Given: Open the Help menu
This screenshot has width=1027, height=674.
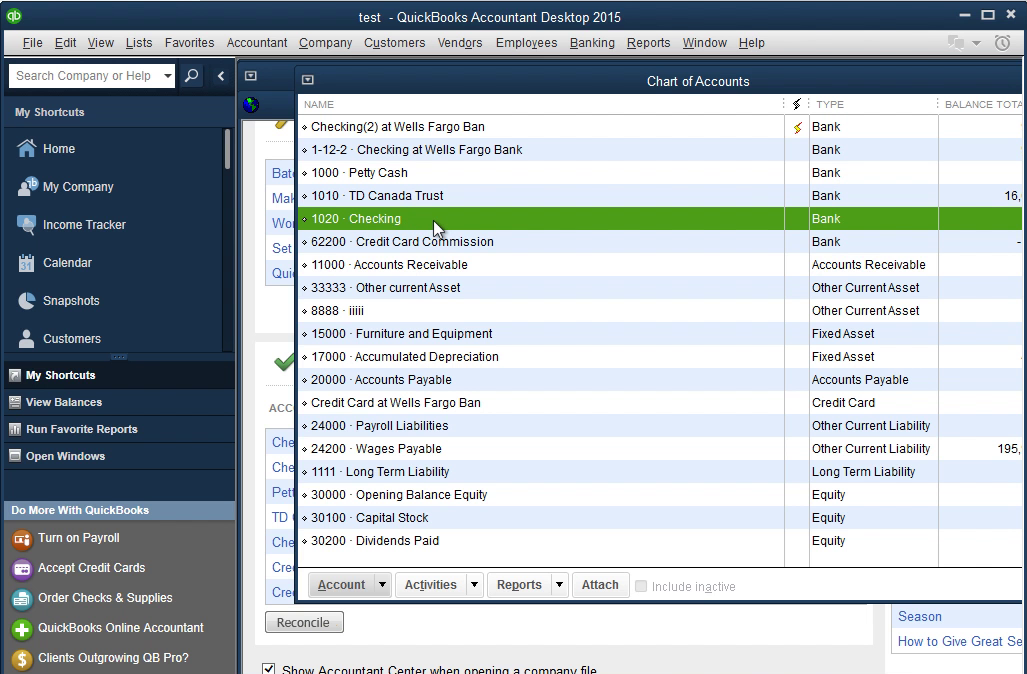Looking at the screenshot, I should (x=751, y=43).
